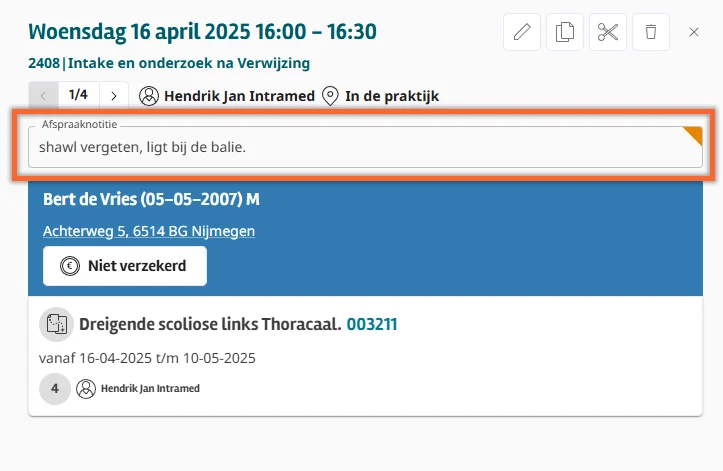
Task: Delete the appointment with the trash icon
Action: click(x=651, y=32)
